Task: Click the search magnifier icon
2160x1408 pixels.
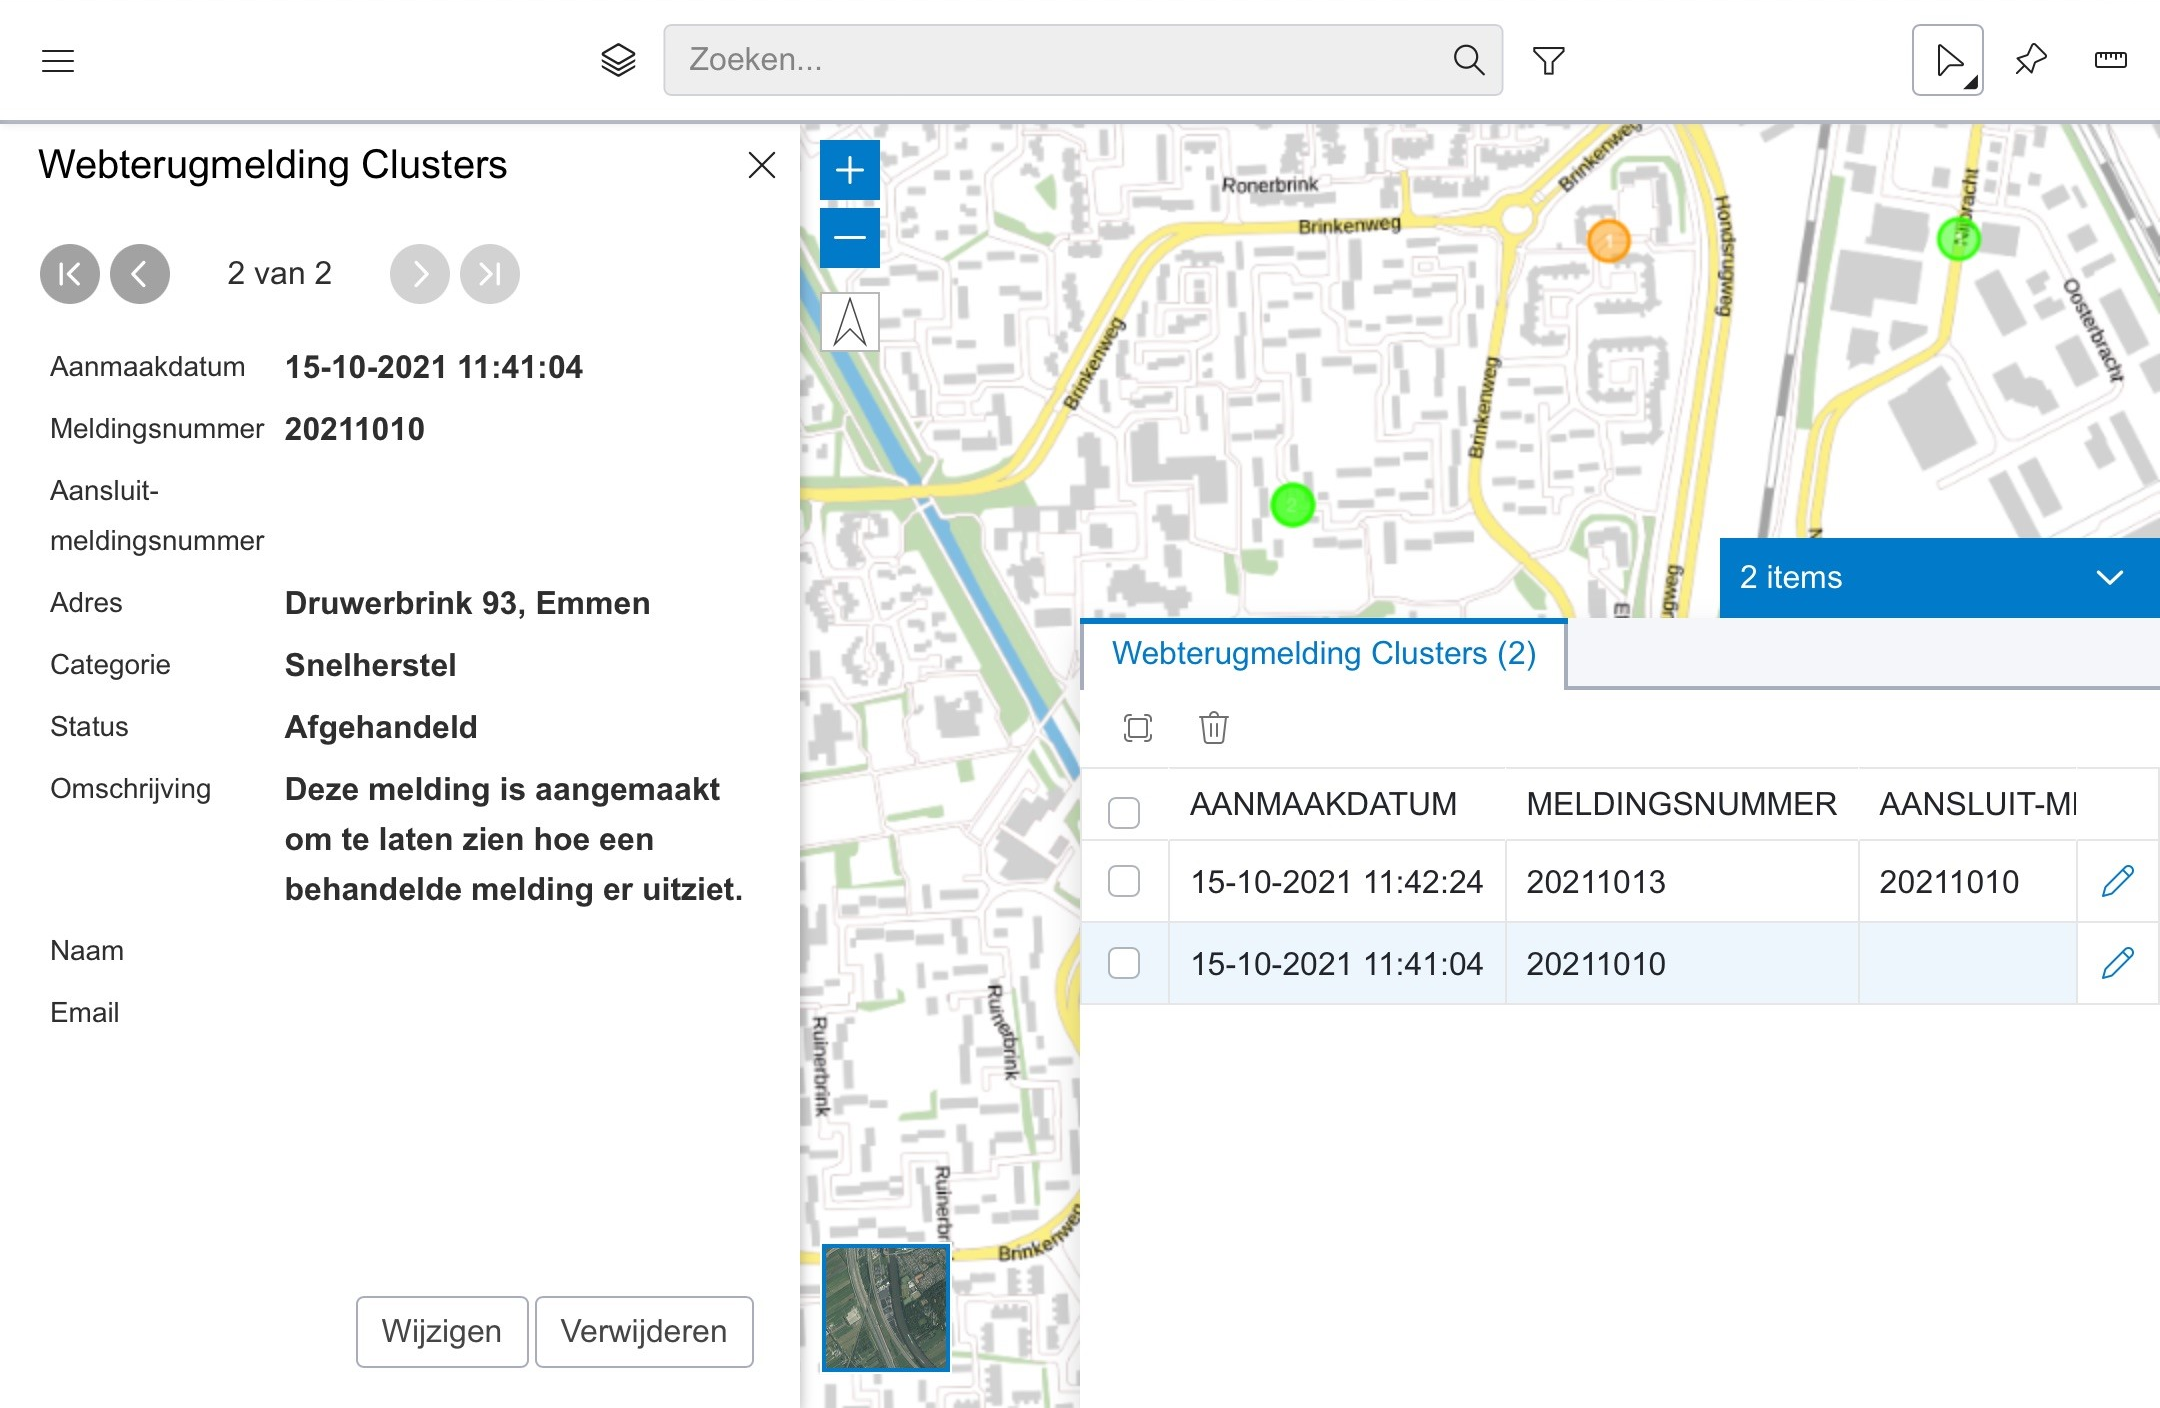Action: click(x=1467, y=60)
